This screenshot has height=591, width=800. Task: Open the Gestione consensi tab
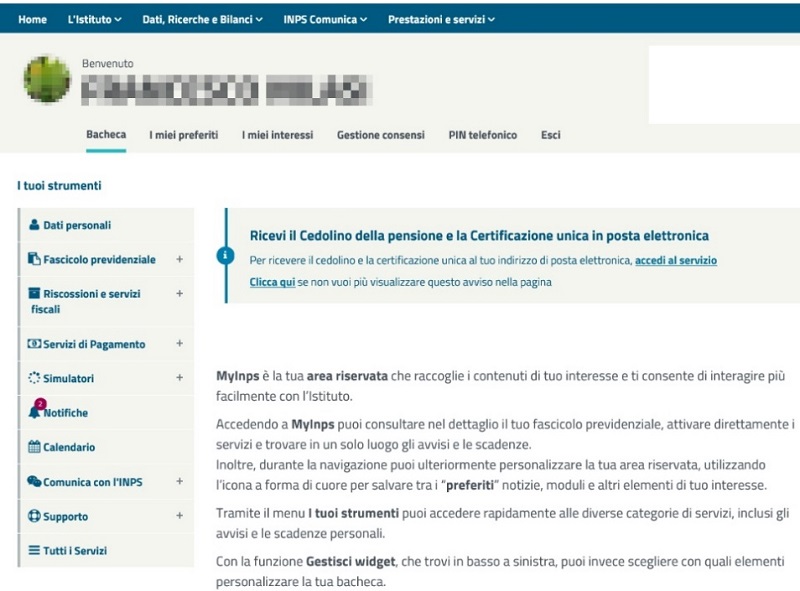(x=381, y=135)
